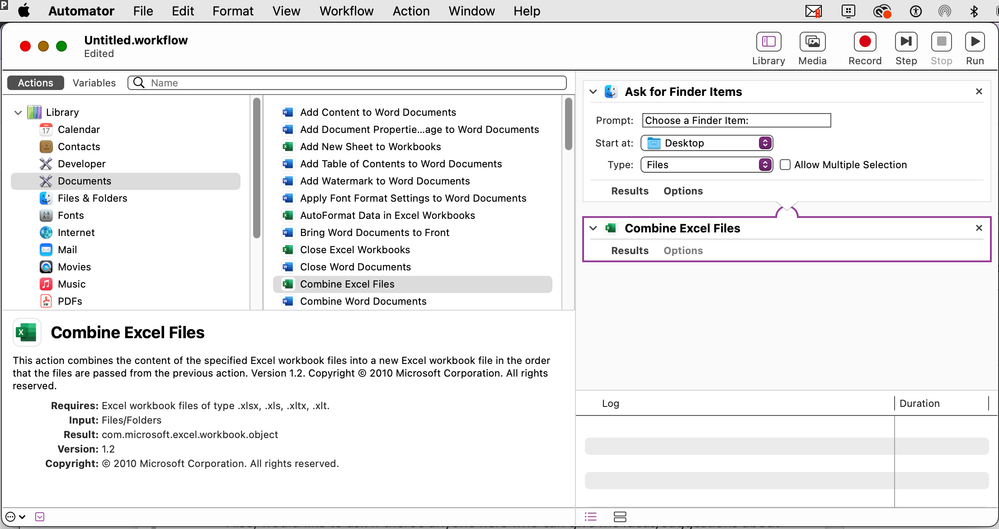The height and width of the screenshot is (529, 999).
Task: Start recording with the Record button
Action: coord(865,48)
